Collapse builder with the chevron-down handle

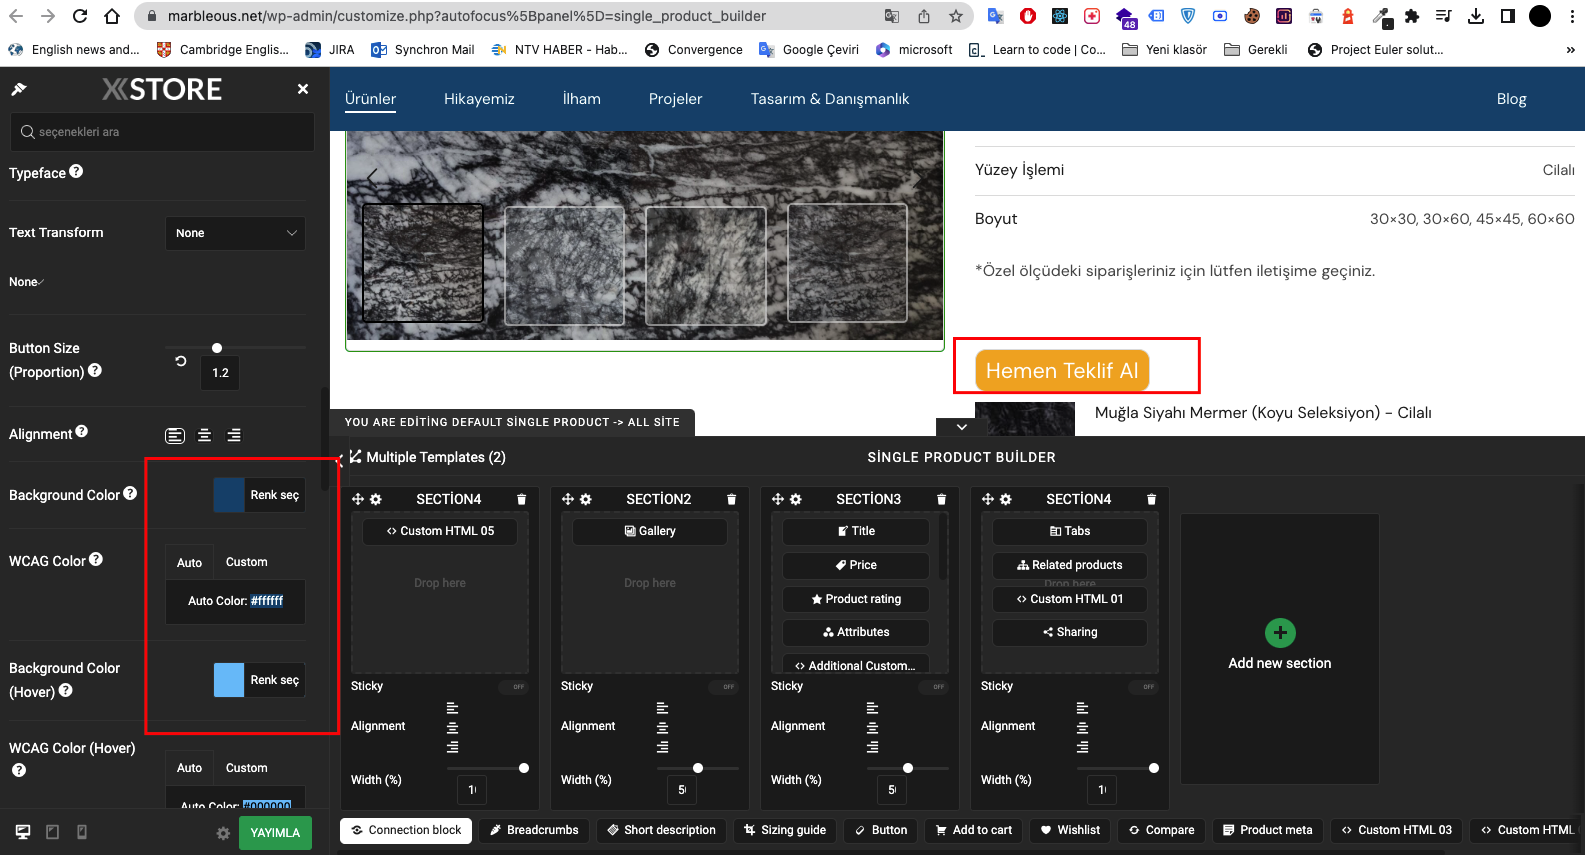point(961,427)
